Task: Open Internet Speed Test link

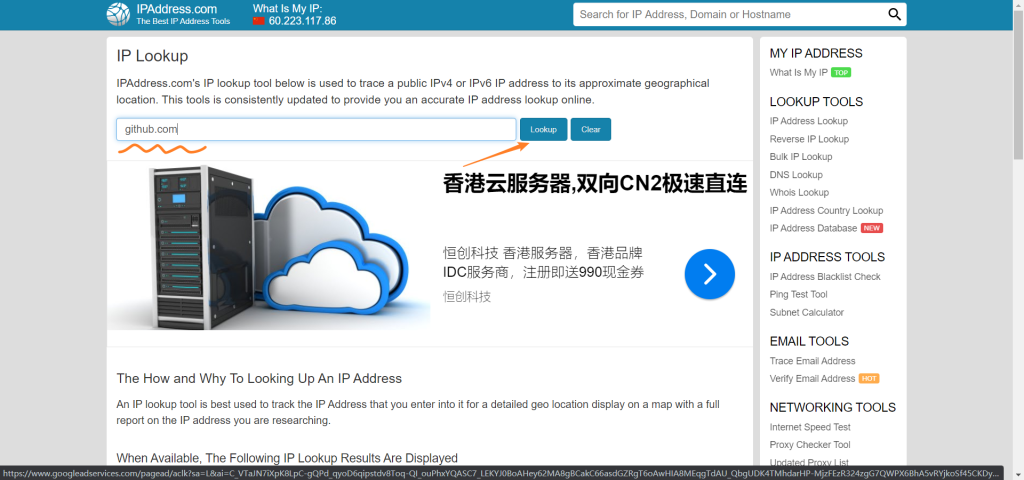Action: tap(810, 427)
